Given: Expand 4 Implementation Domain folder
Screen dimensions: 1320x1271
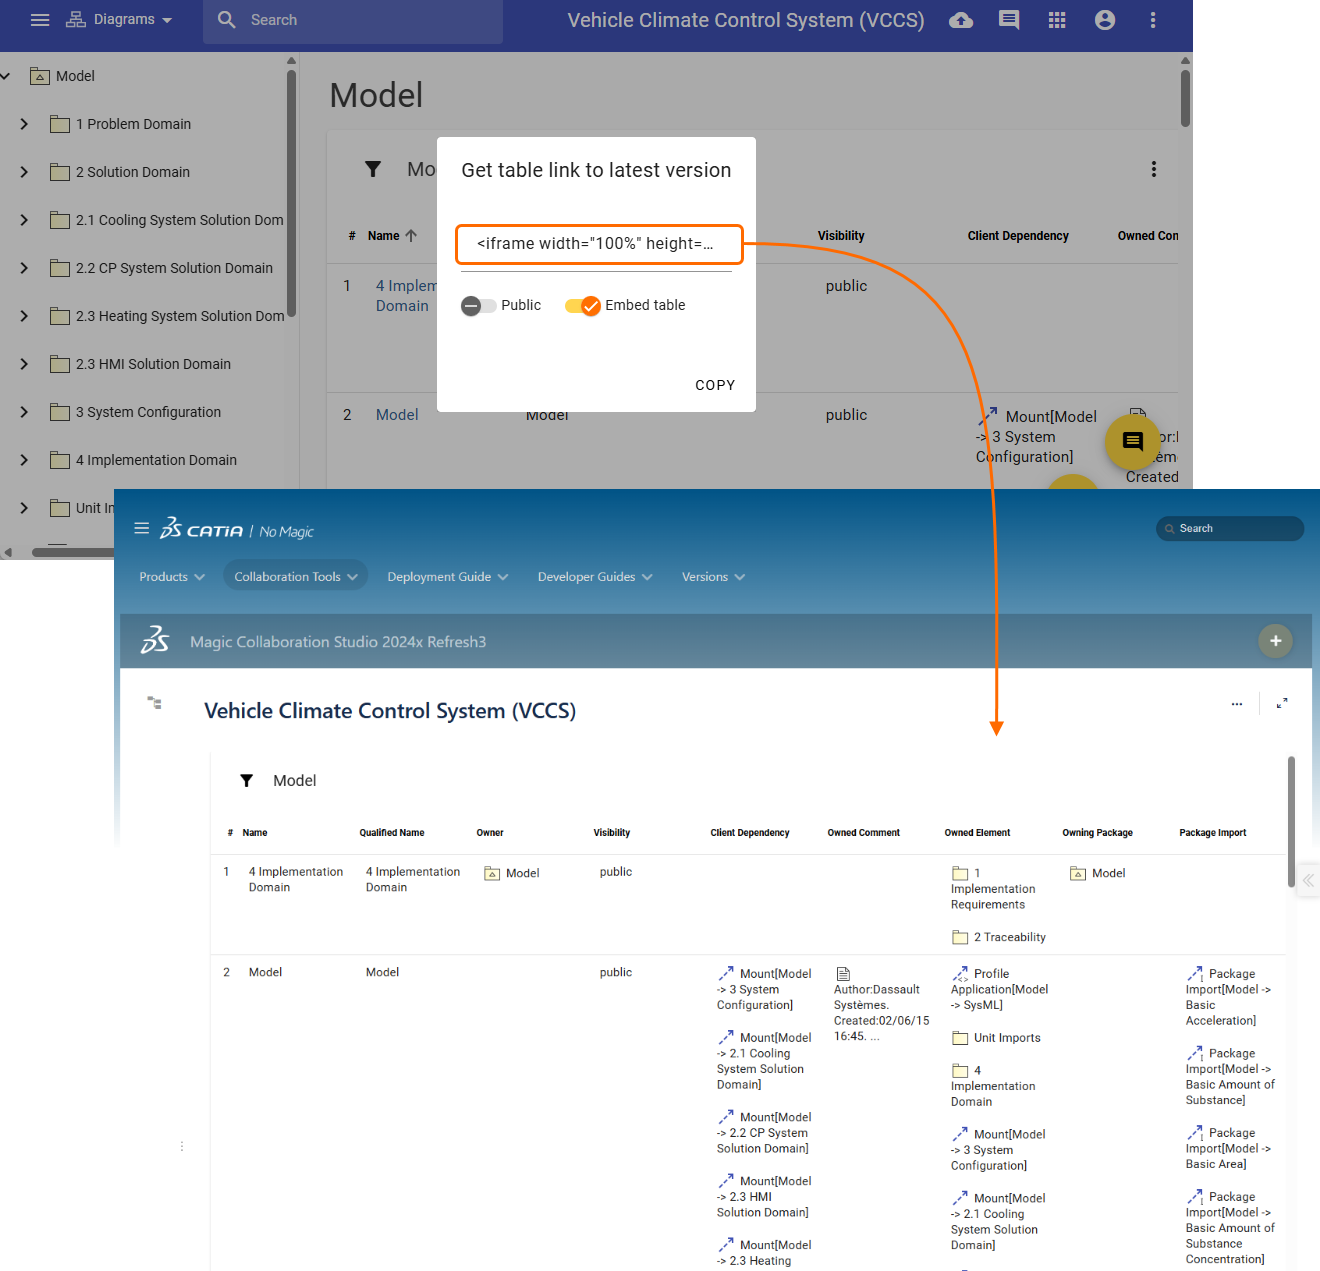Looking at the screenshot, I should (x=24, y=460).
